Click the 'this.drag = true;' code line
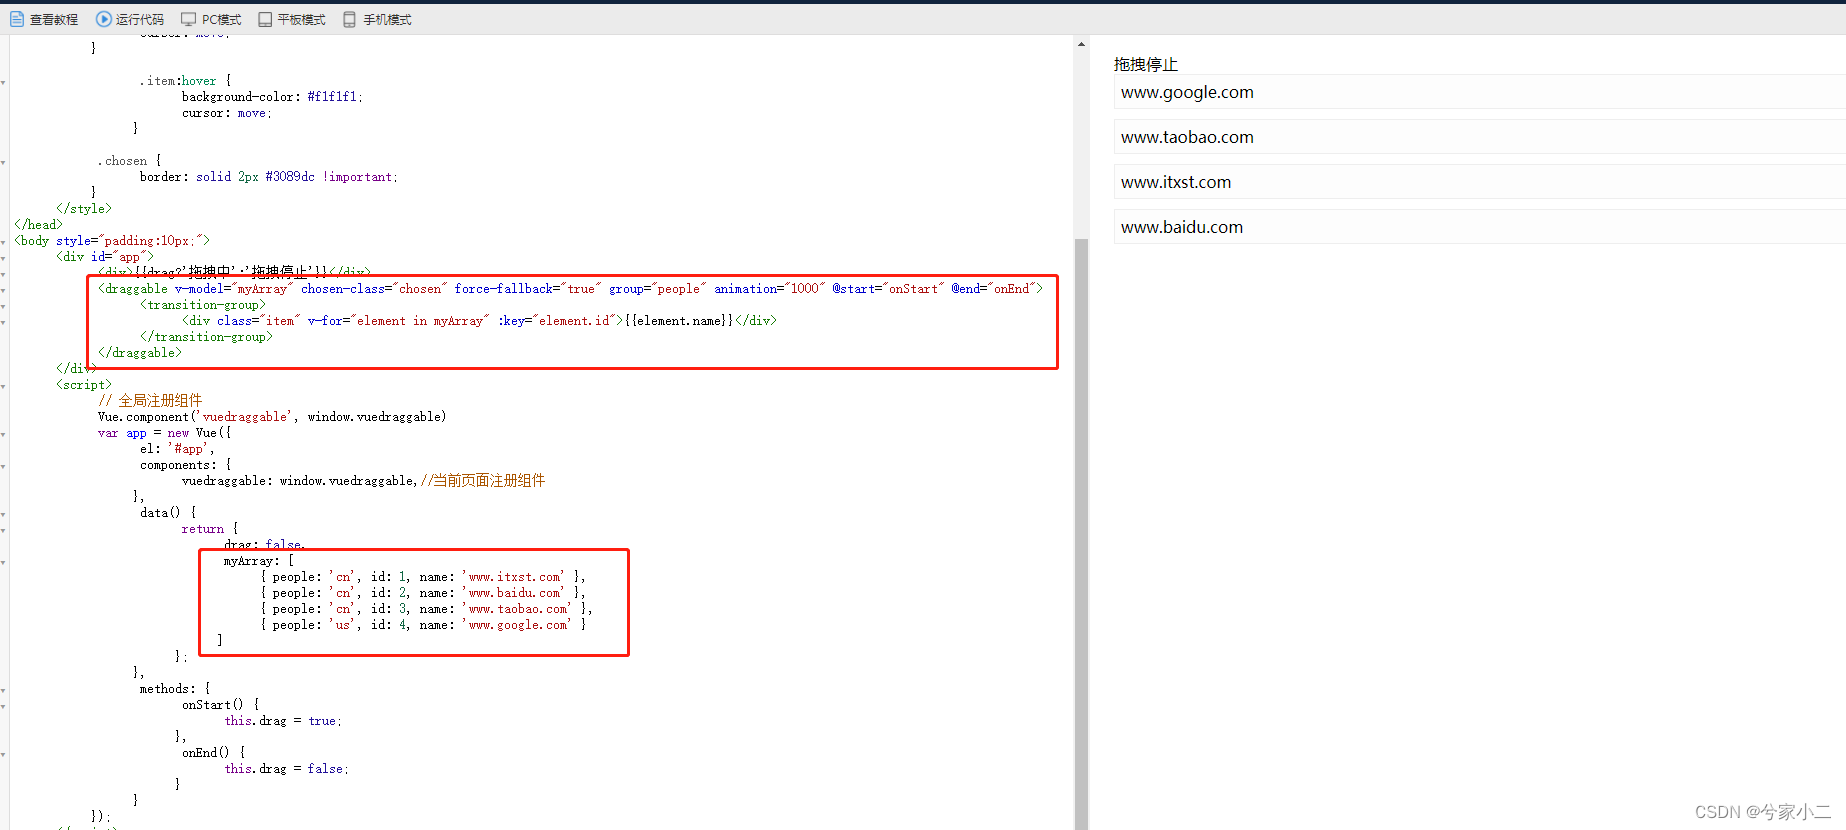The image size is (1846, 830). click(x=283, y=721)
